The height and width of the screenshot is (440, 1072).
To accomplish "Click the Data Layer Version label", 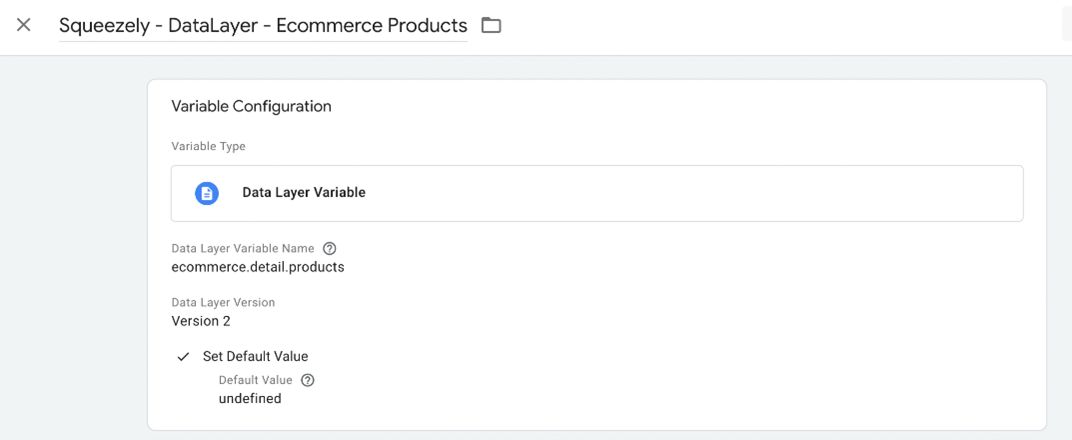I will coord(223,302).
